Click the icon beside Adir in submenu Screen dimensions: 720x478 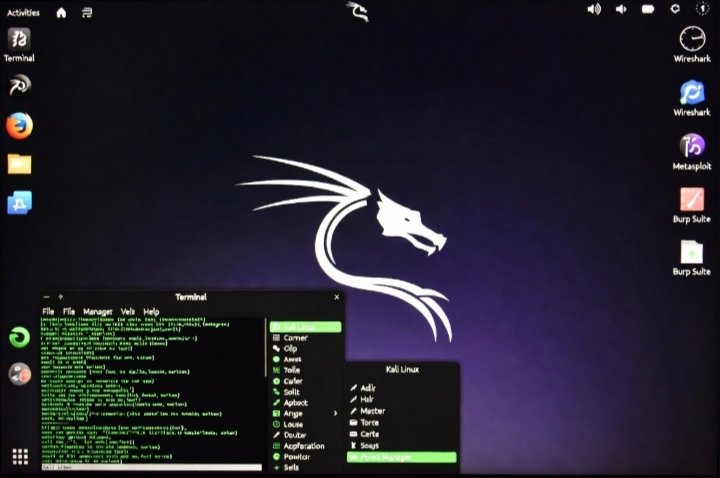[354, 388]
